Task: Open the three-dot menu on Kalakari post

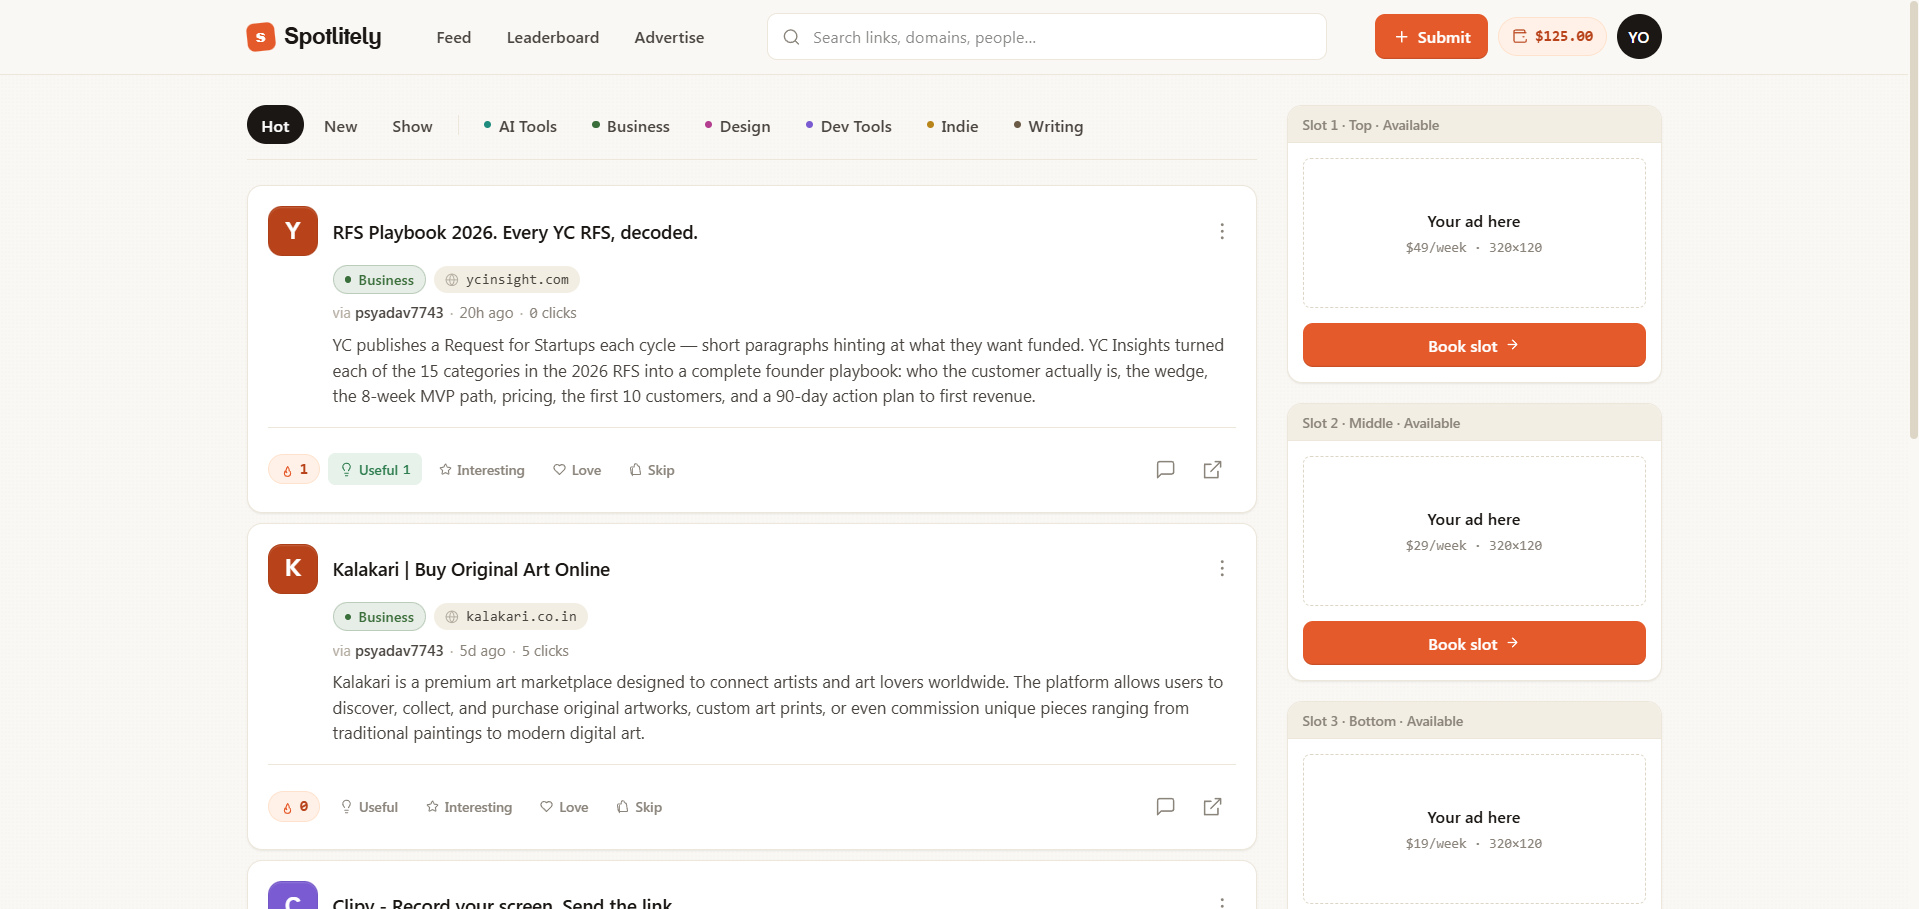Action: [x=1222, y=569]
